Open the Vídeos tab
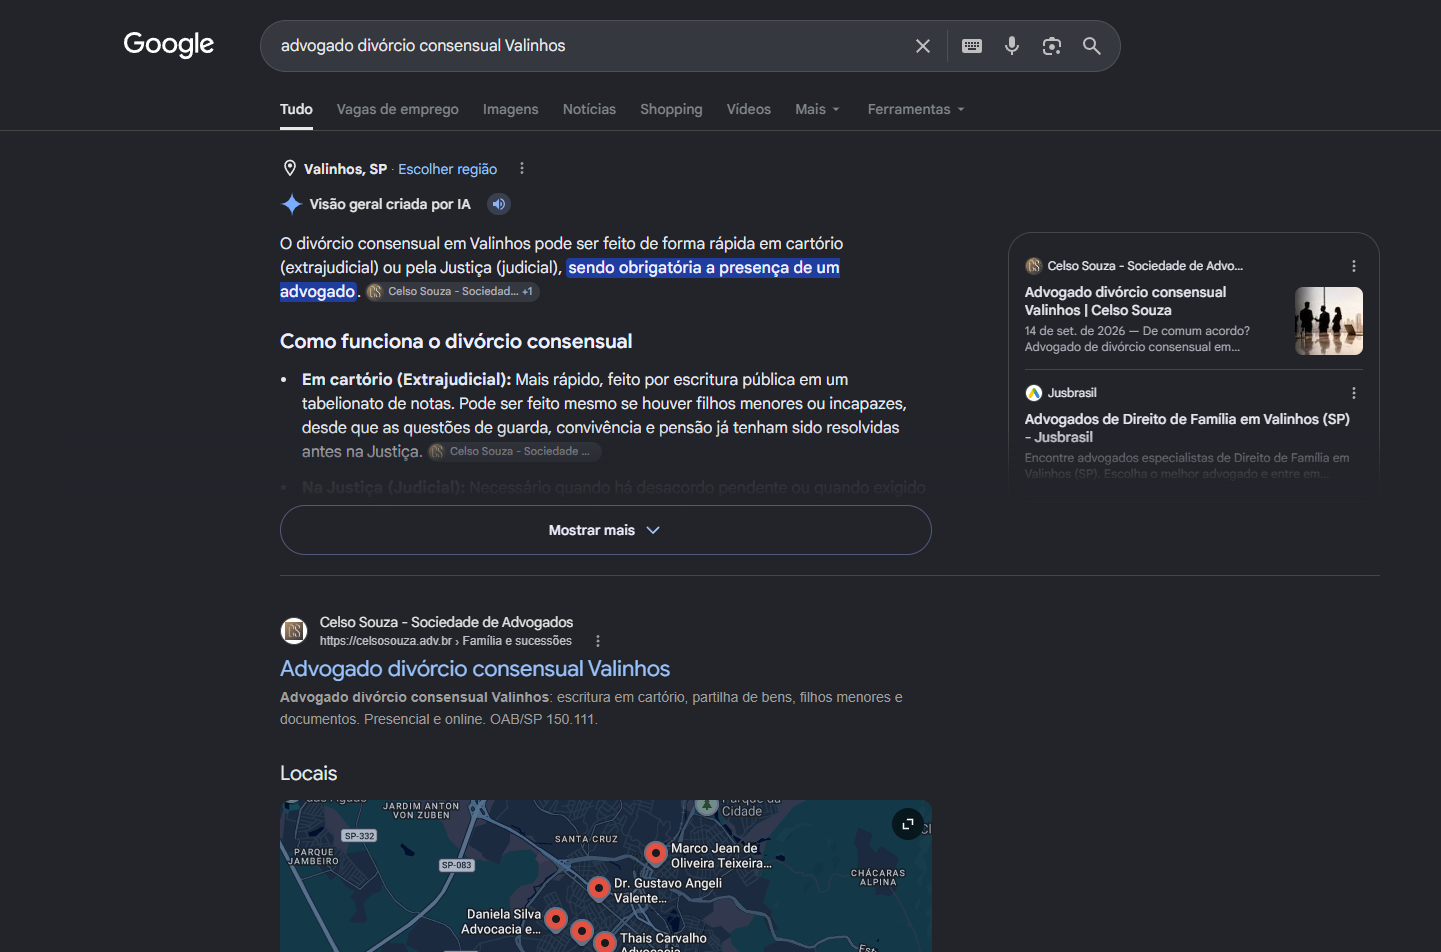 click(x=749, y=109)
